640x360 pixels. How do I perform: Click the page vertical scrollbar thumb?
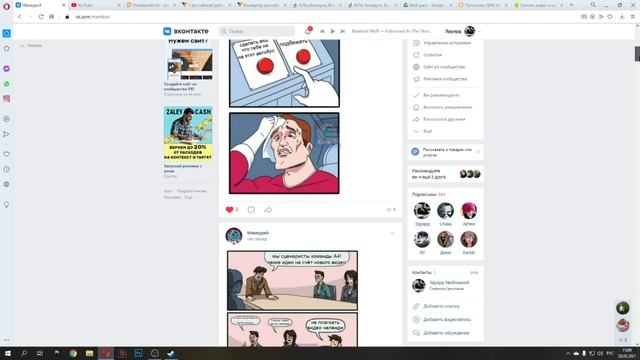[x=637, y=54]
